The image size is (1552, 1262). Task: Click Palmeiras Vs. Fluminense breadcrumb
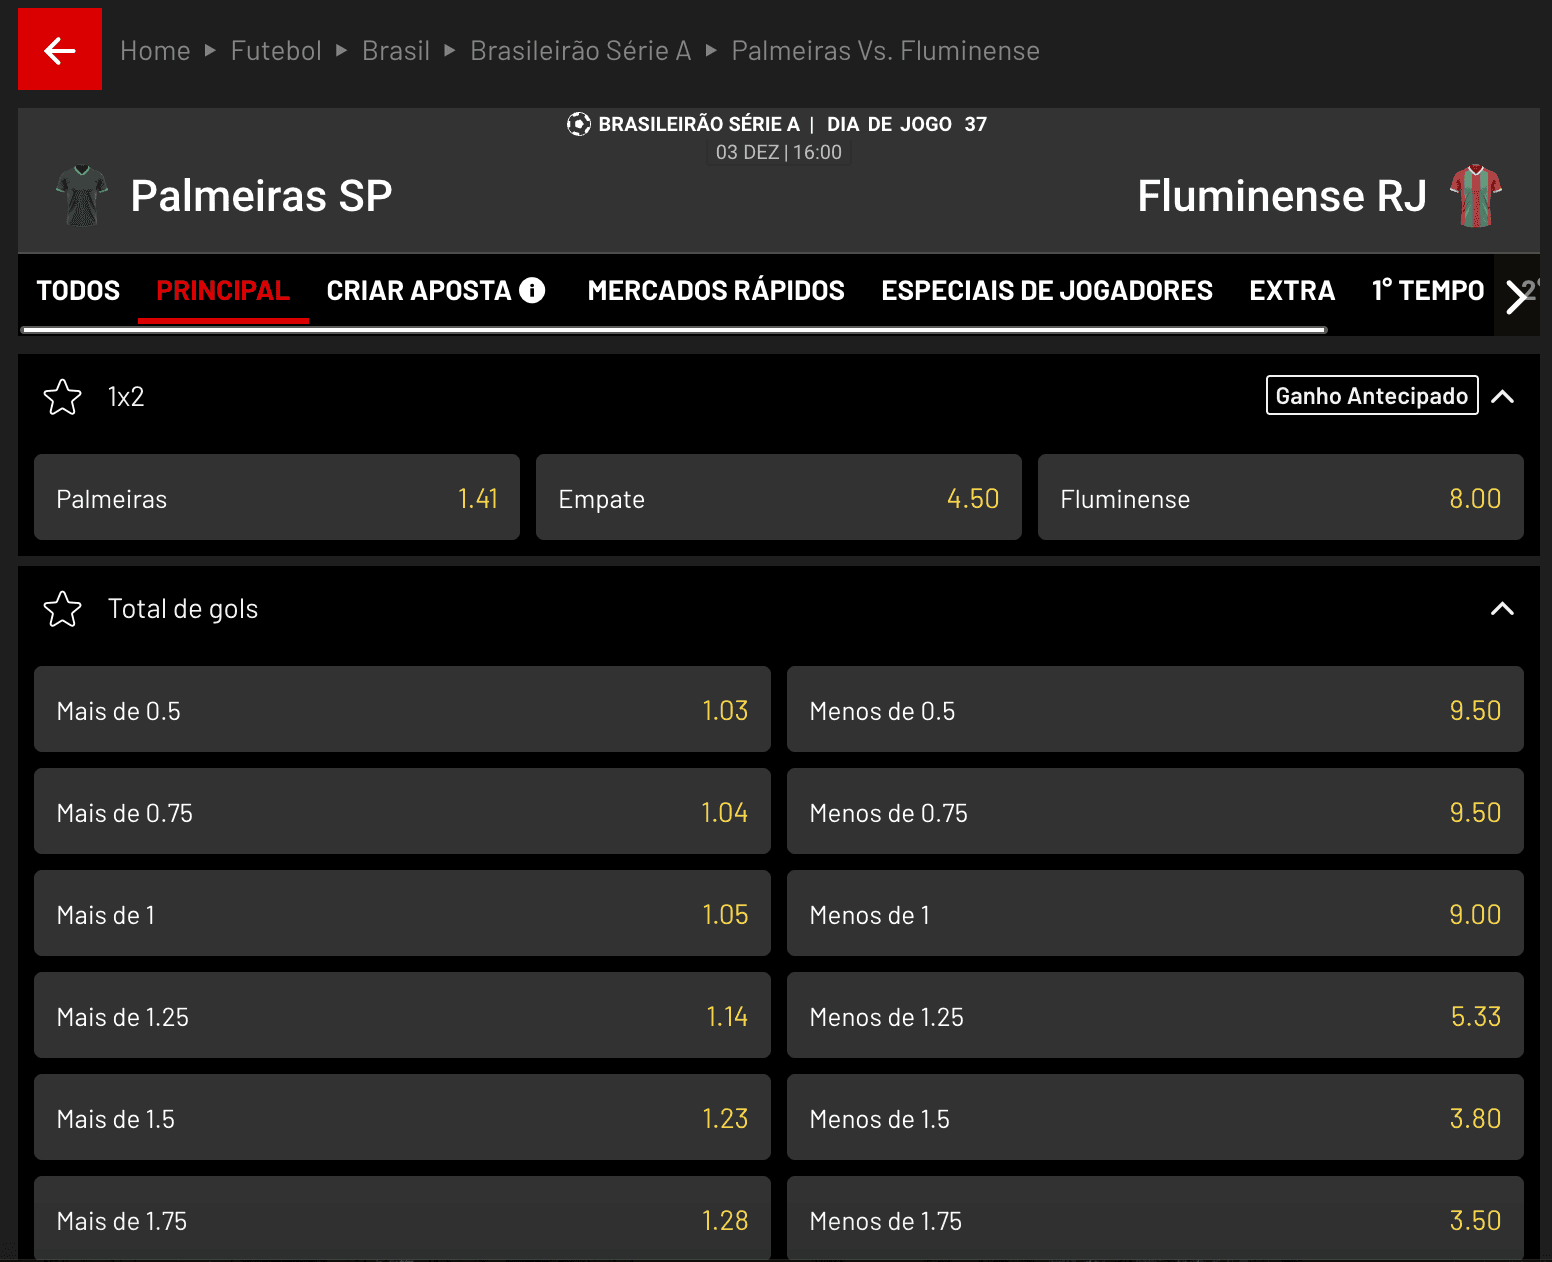pyautogui.click(x=886, y=50)
